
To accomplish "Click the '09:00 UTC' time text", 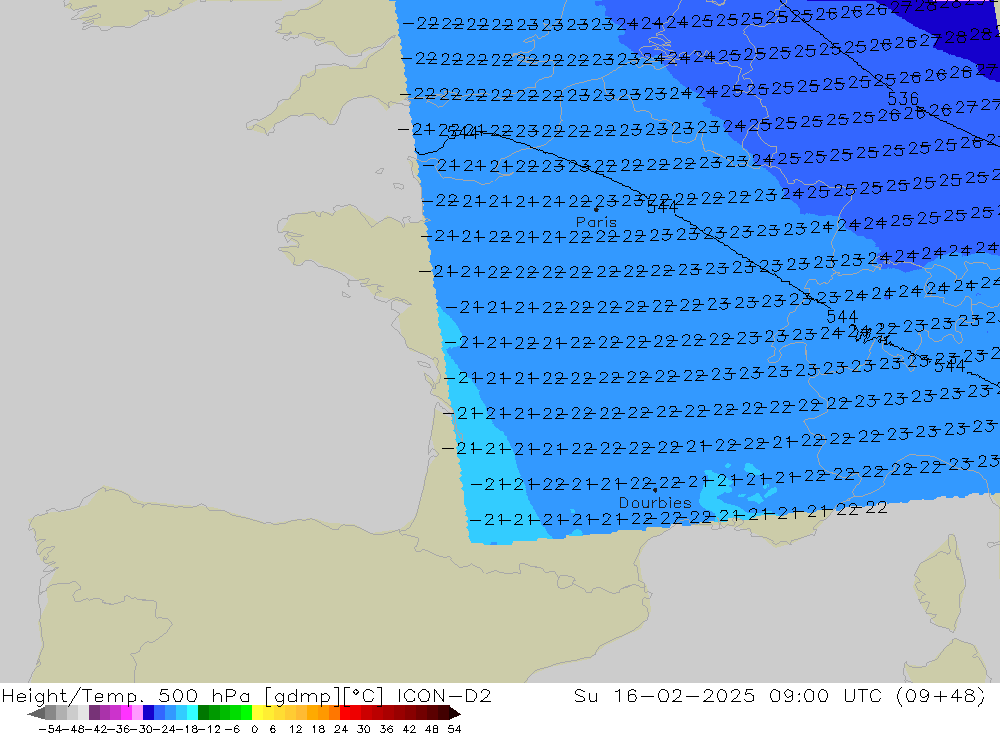I will [x=826, y=696].
